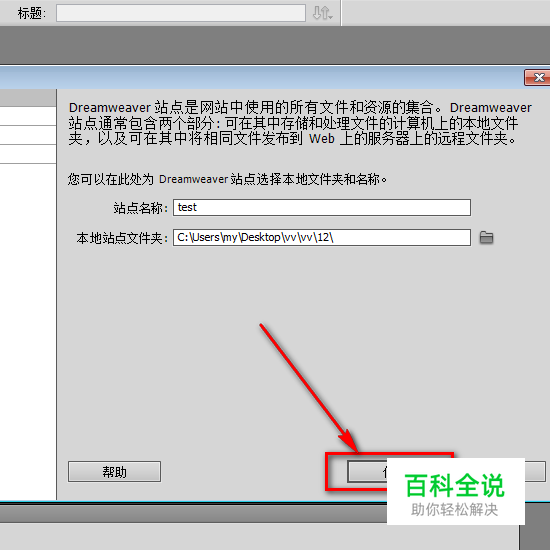Viewport: 550px width, 550px height.
Task: Open the file management arrows icon beside 标题
Action: point(322,13)
